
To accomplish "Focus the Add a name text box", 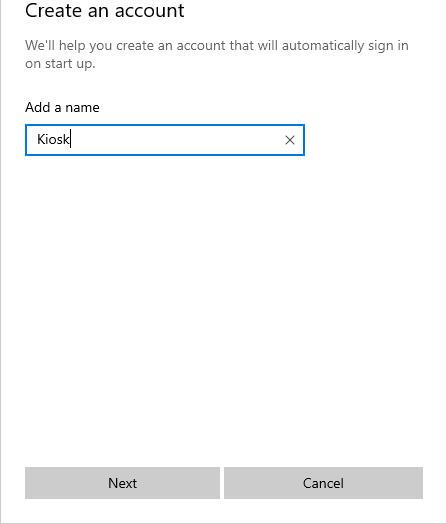I will tap(165, 140).
